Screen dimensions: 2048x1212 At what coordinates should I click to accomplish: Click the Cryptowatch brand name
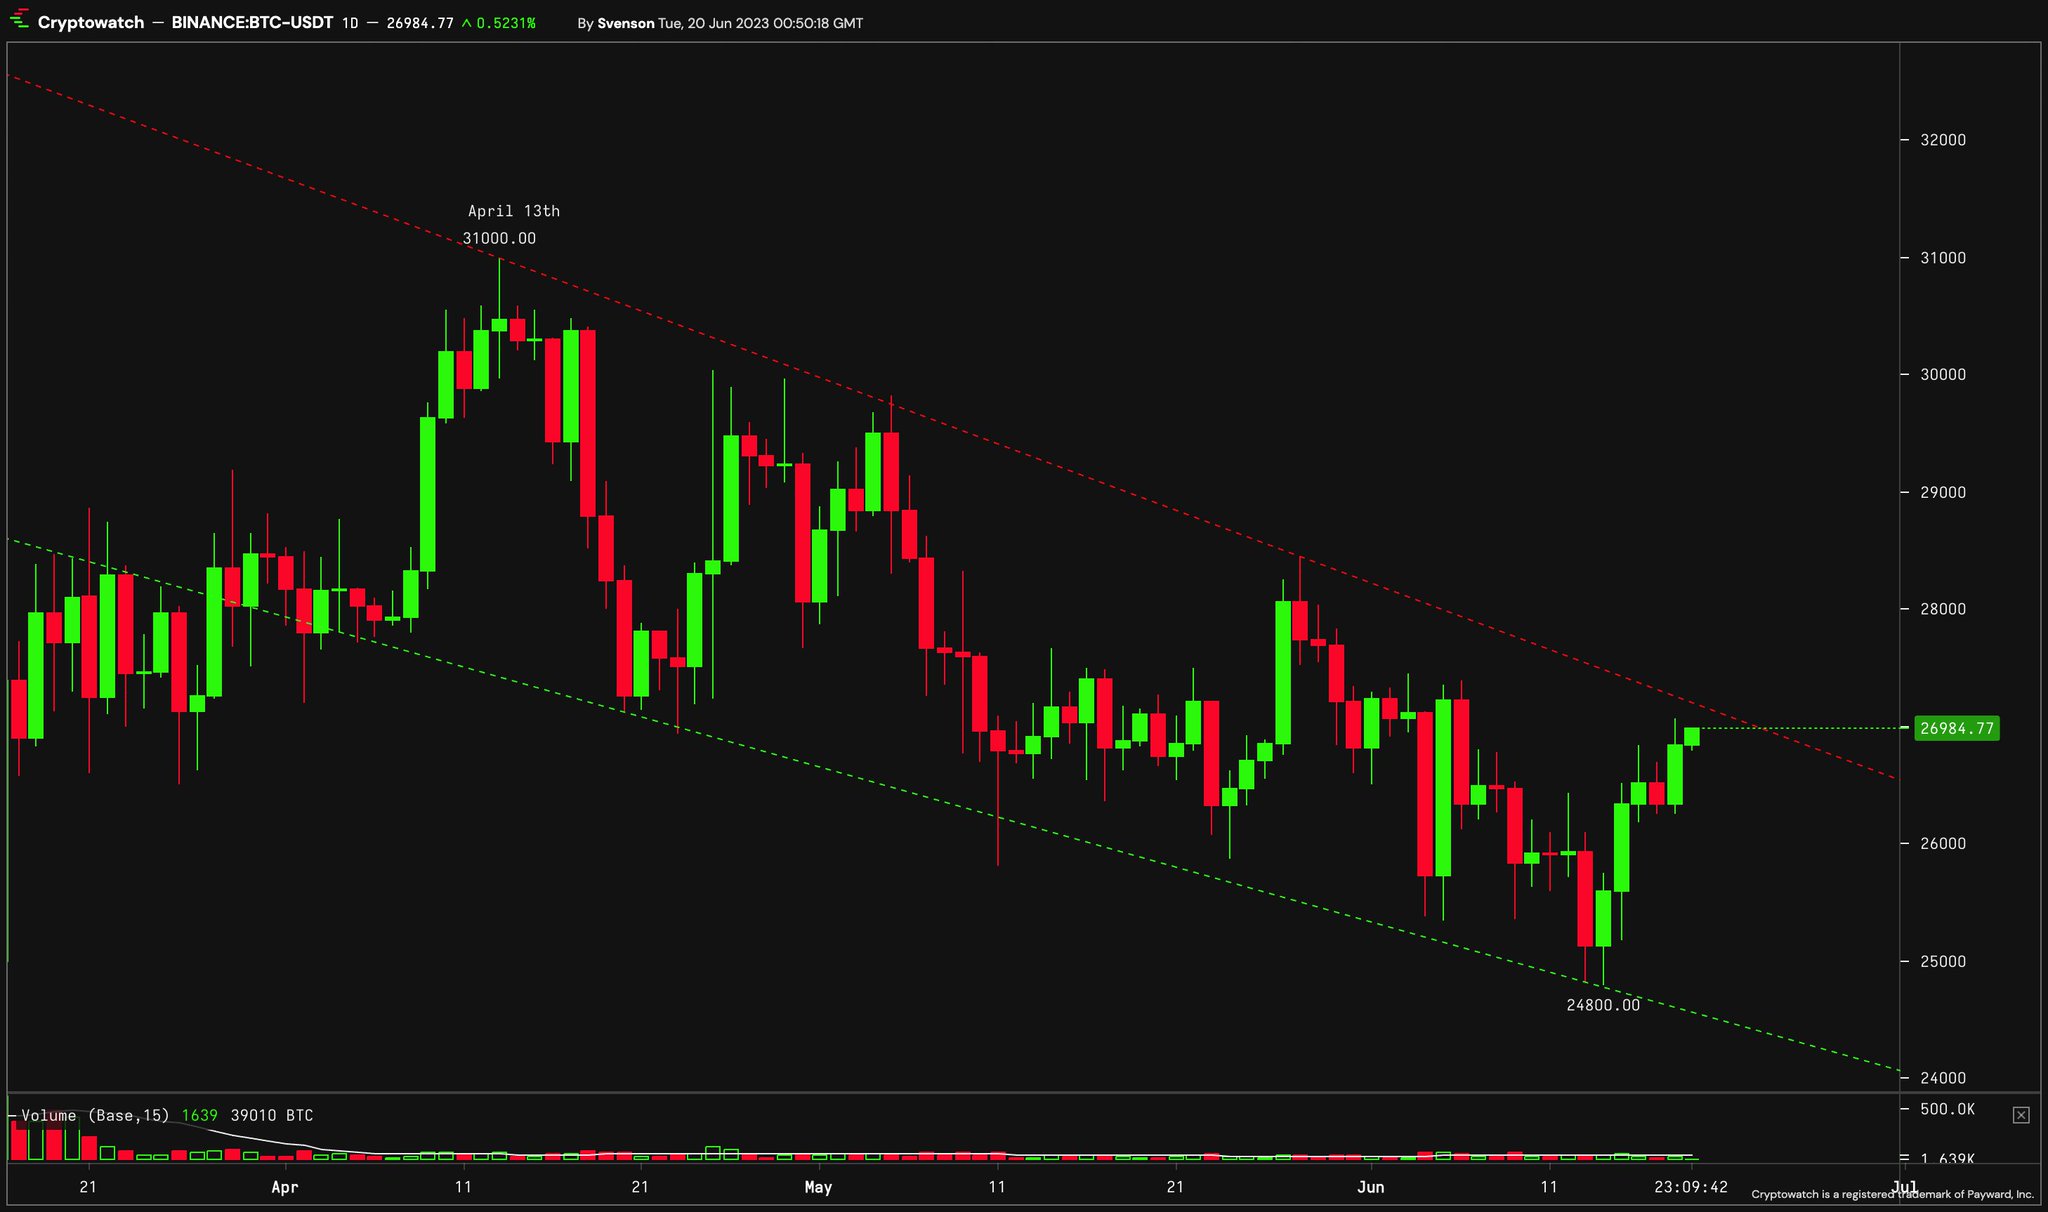click(91, 23)
